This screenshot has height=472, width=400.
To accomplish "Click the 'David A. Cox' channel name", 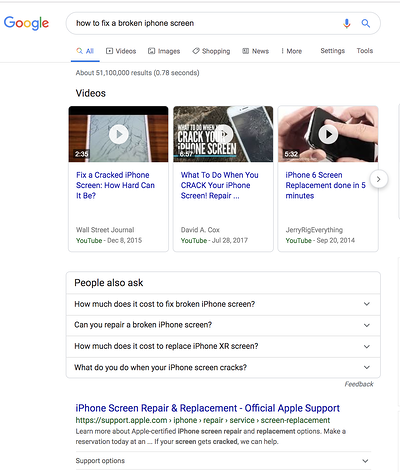I will pyautogui.click(x=200, y=230).
